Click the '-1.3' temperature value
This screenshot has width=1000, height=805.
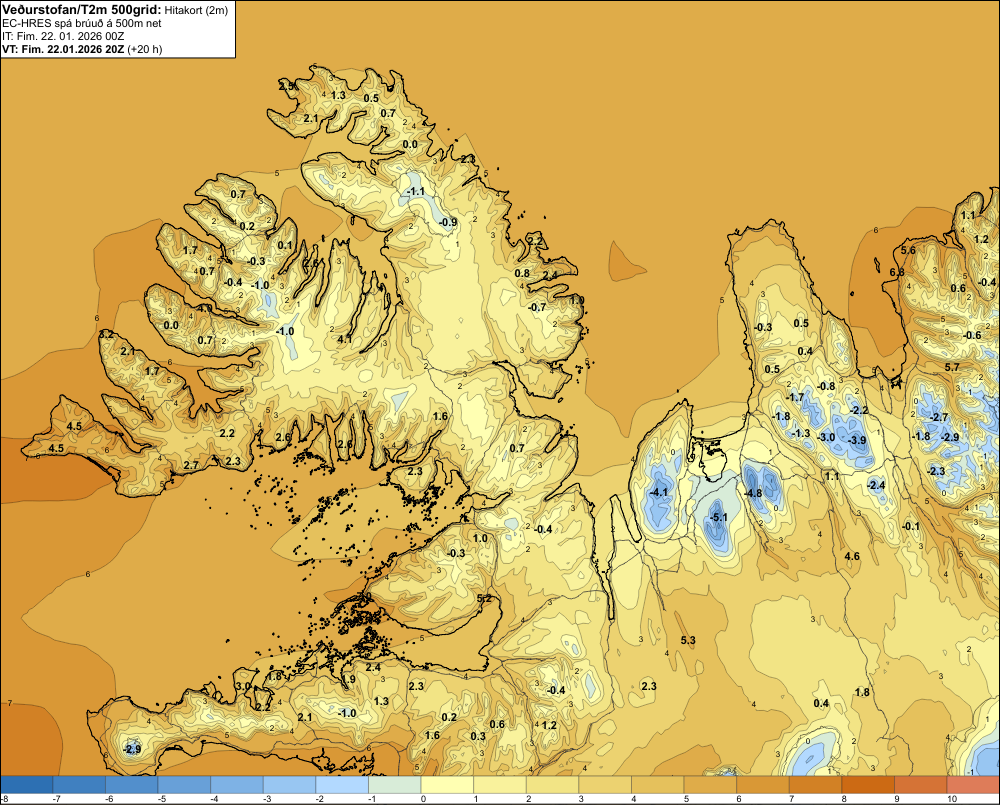click(x=802, y=434)
